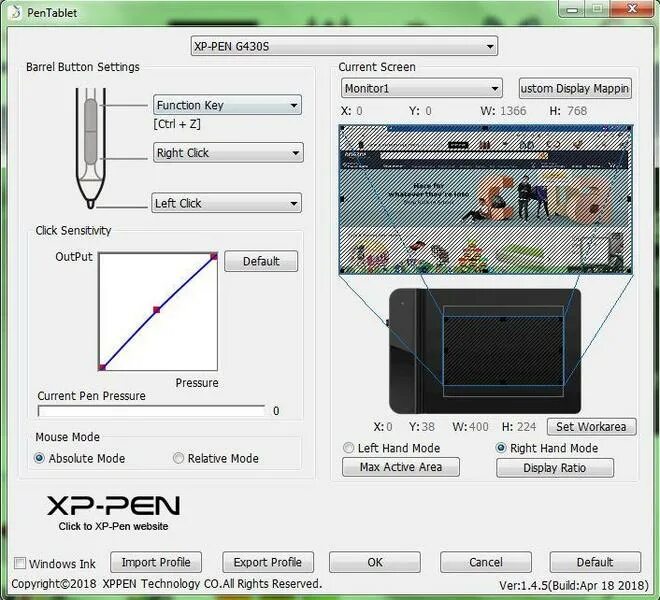Select Absolute Mode radio button

(x=39, y=458)
